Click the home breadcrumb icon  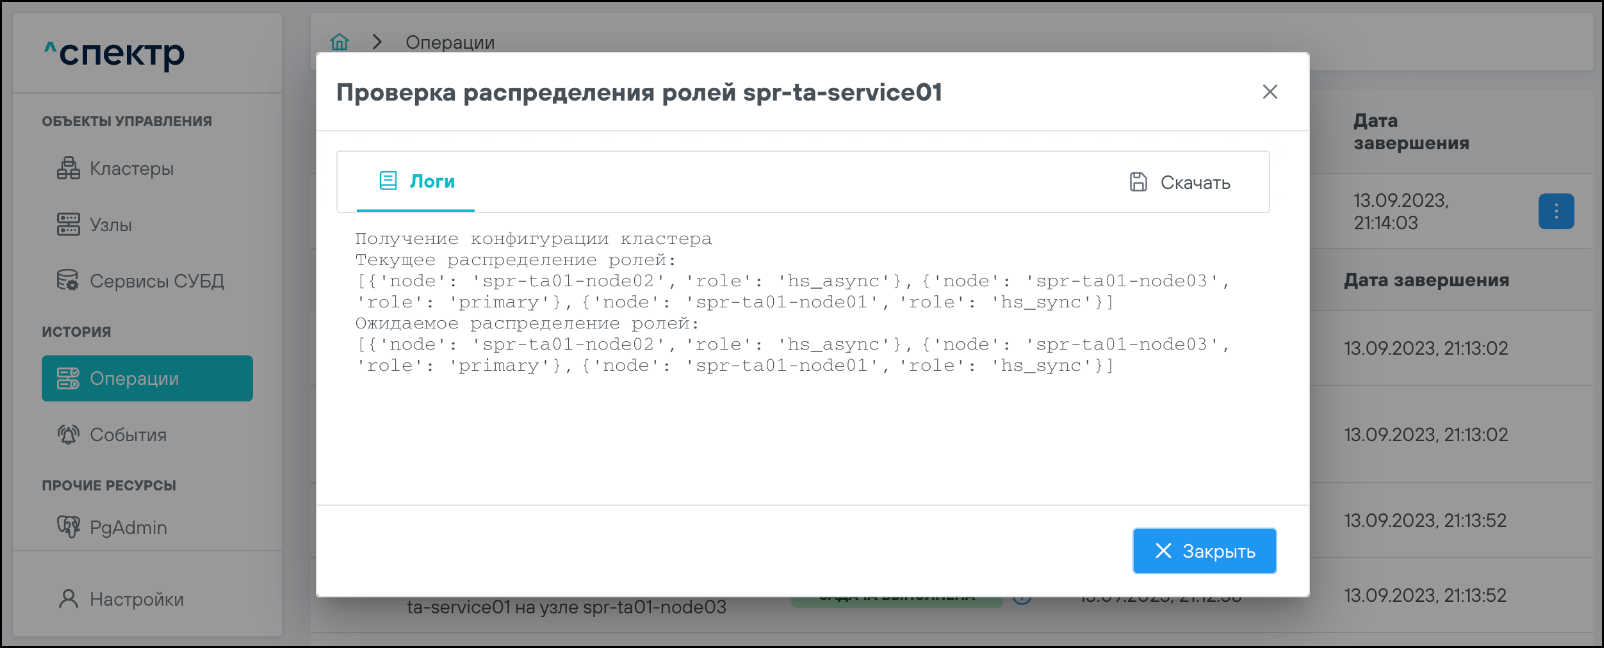click(340, 42)
